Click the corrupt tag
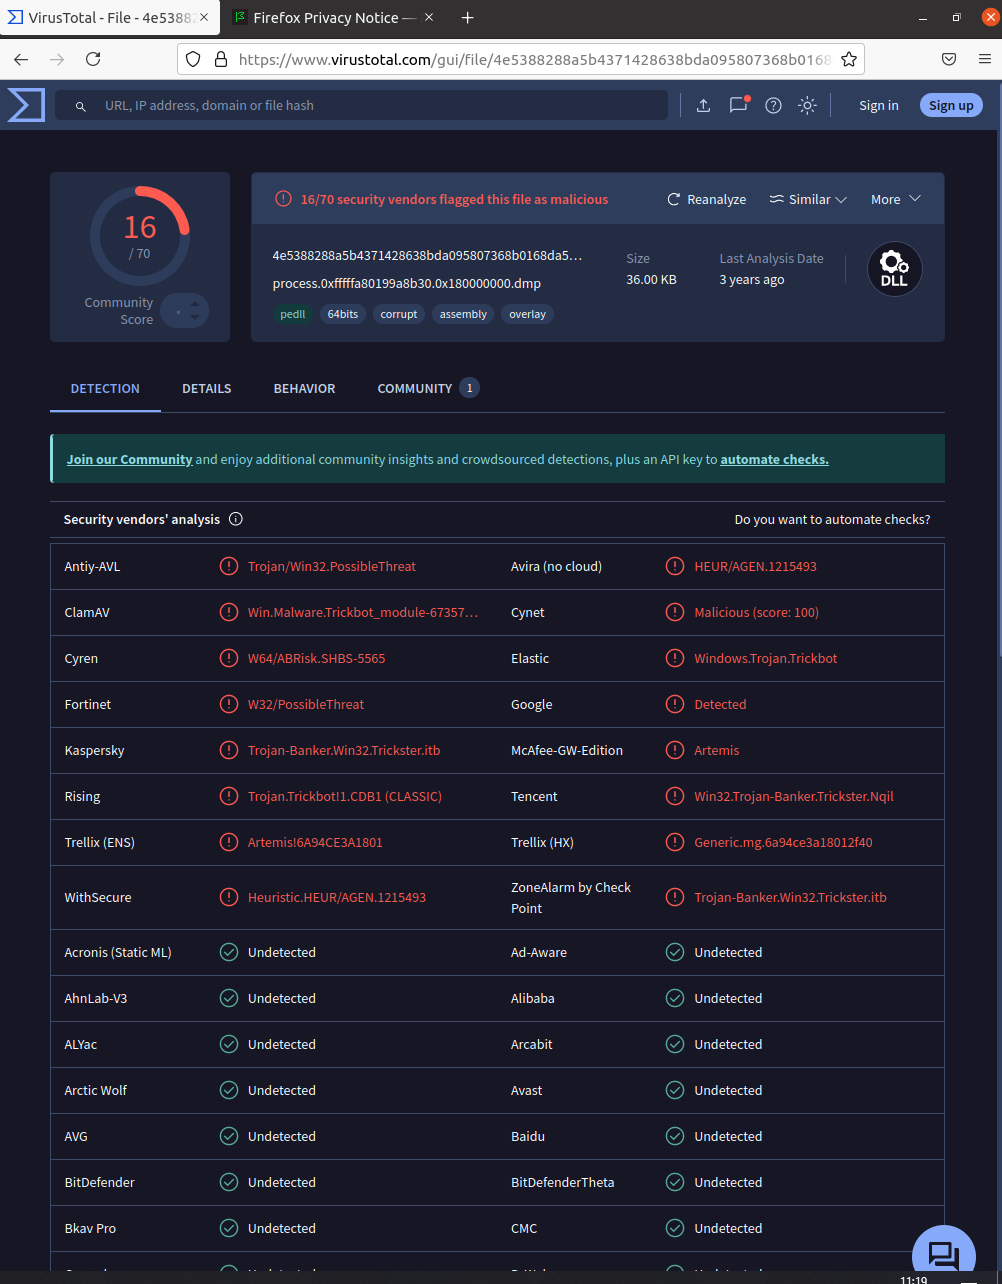The width and height of the screenshot is (1002, 1284). tap(399, 314)
